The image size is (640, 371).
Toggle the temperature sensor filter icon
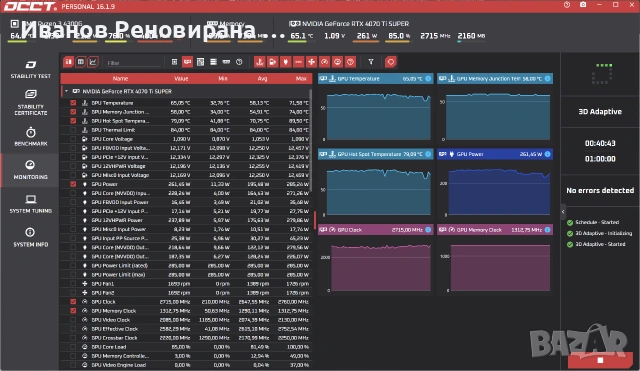point(260,62)
